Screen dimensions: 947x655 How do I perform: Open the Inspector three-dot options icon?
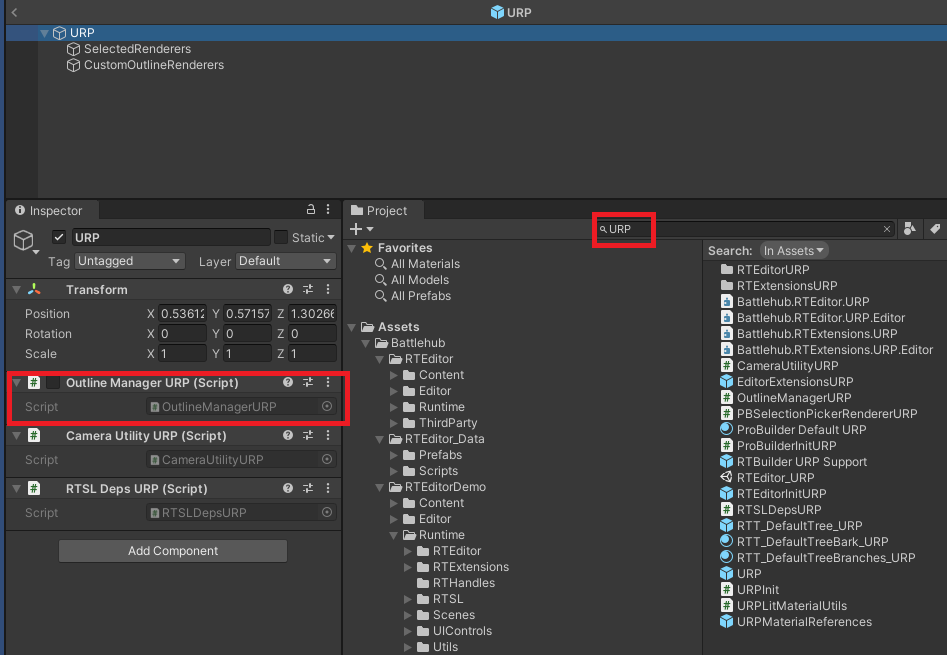tap(327, 210)
